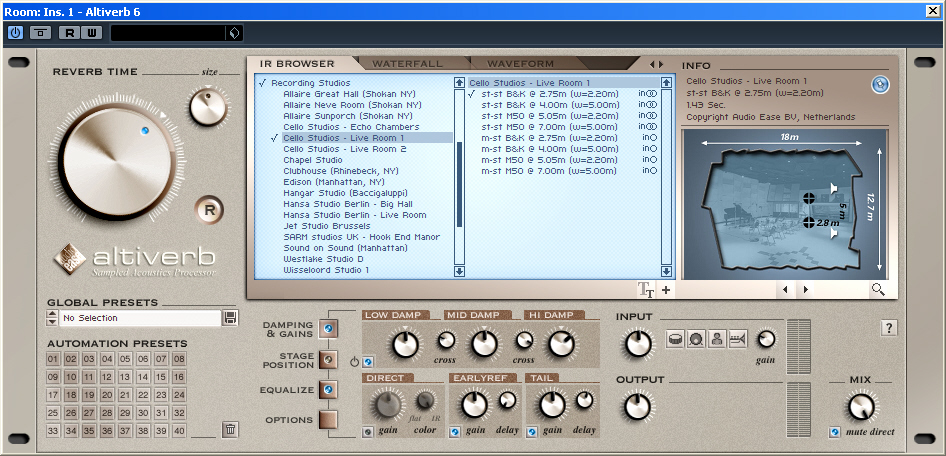The image size is (946, 456).
Task: Toggle the Direct gain enable button
Action: click(x=368, y=432)
